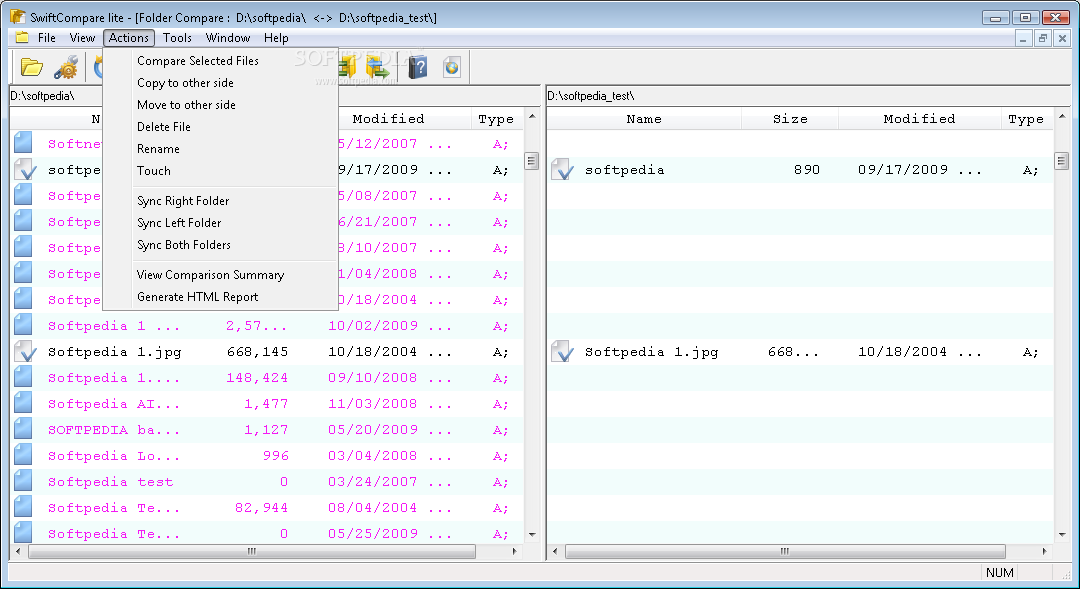The height and width of the screenshot is (589, 1080).
Task: Choose Sync Left Folder
Action: (220, 223)
